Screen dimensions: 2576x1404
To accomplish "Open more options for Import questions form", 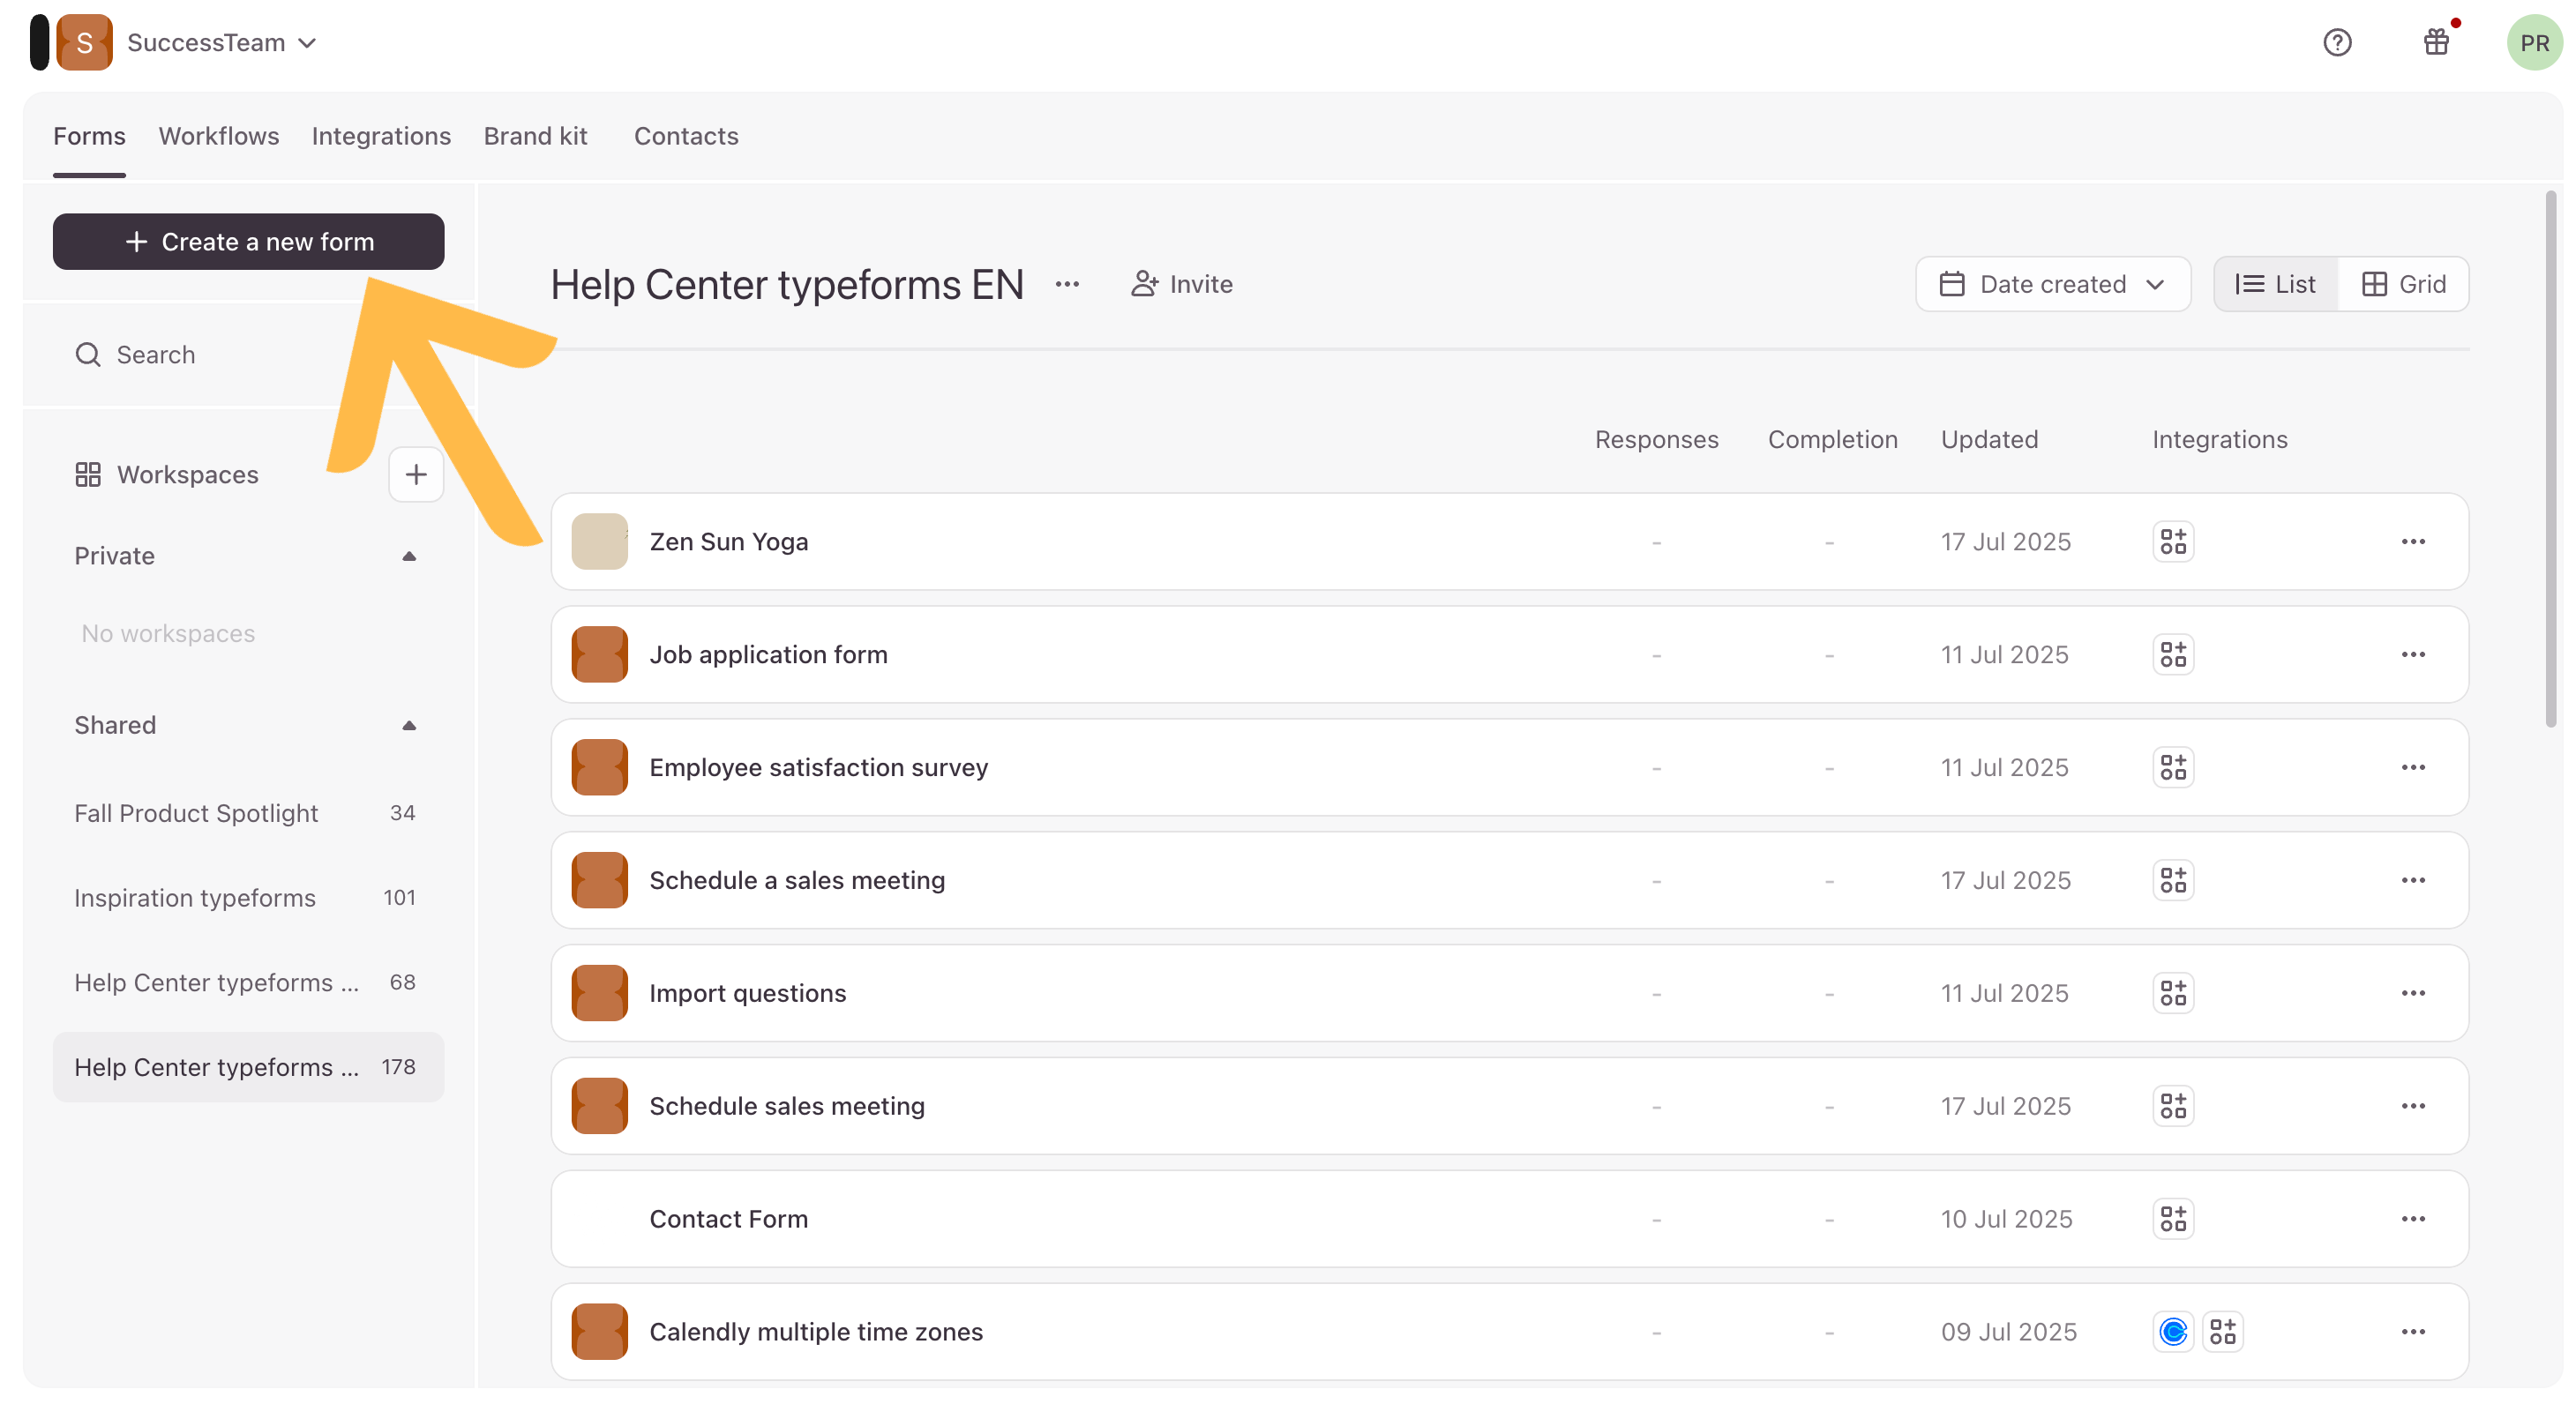I will pyautogui.click(x=2412, y=994).
